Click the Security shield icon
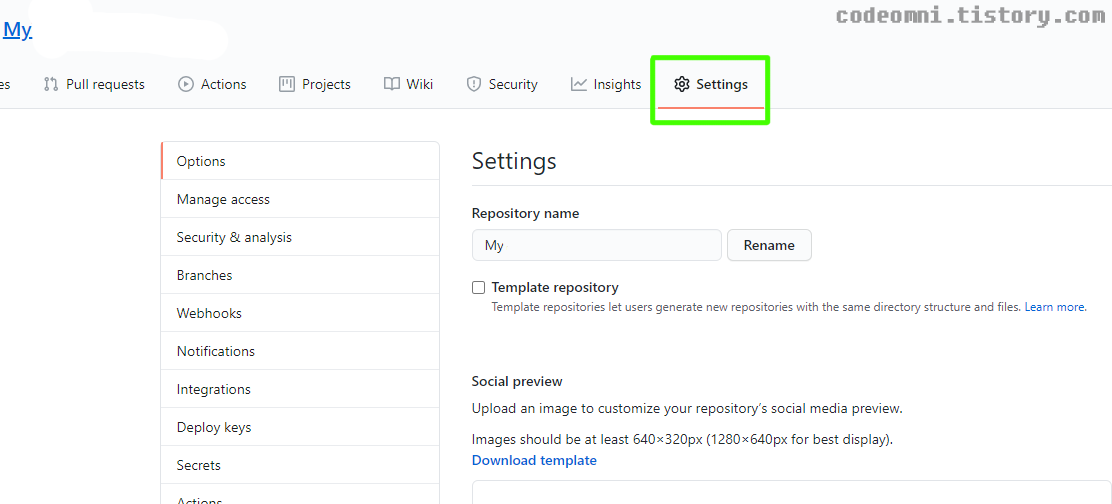 coord(474,84)
